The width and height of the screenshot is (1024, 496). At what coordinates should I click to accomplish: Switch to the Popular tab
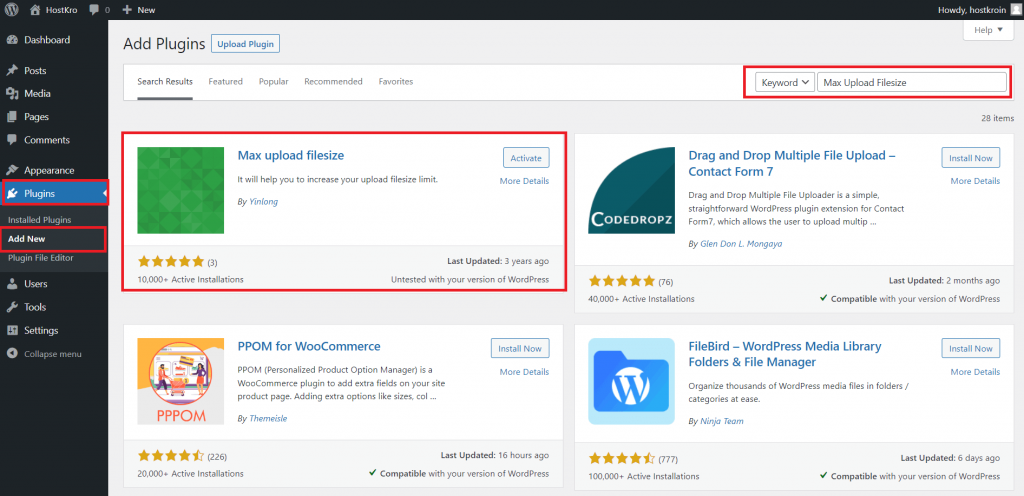tap(274, 82)
